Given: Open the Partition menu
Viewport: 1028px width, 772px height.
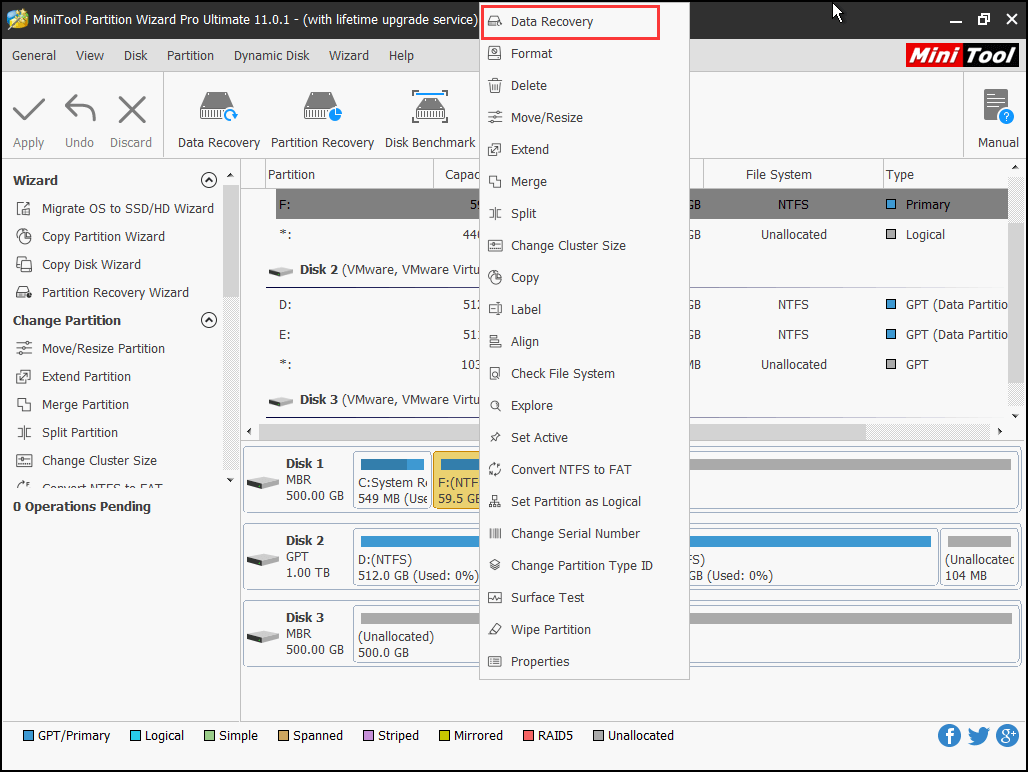Looking at the screenshot, I should click(190, 56).
